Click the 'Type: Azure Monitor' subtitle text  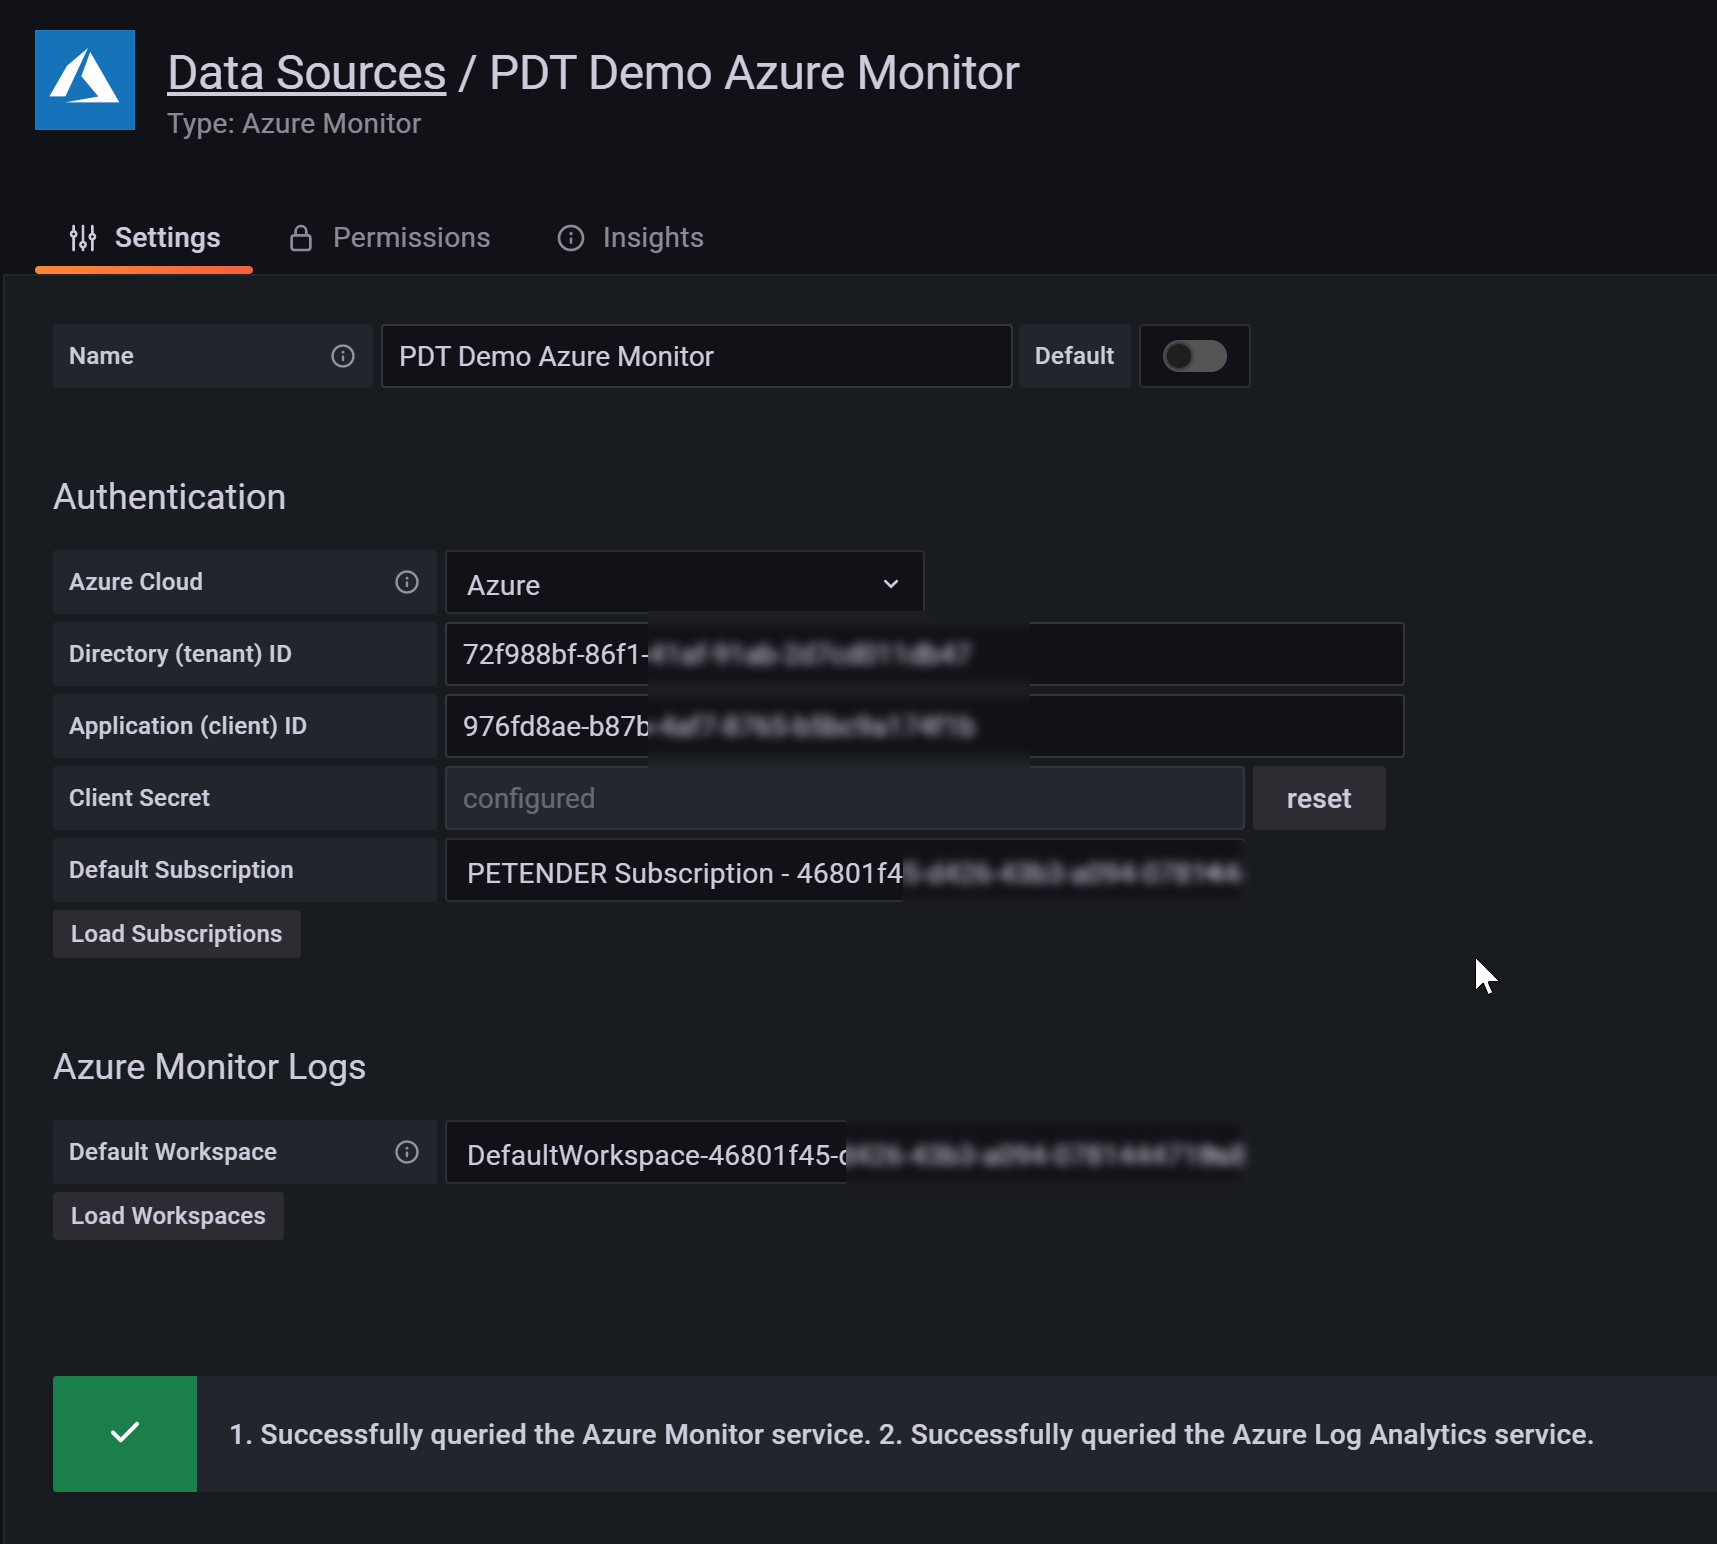point(294,124)
